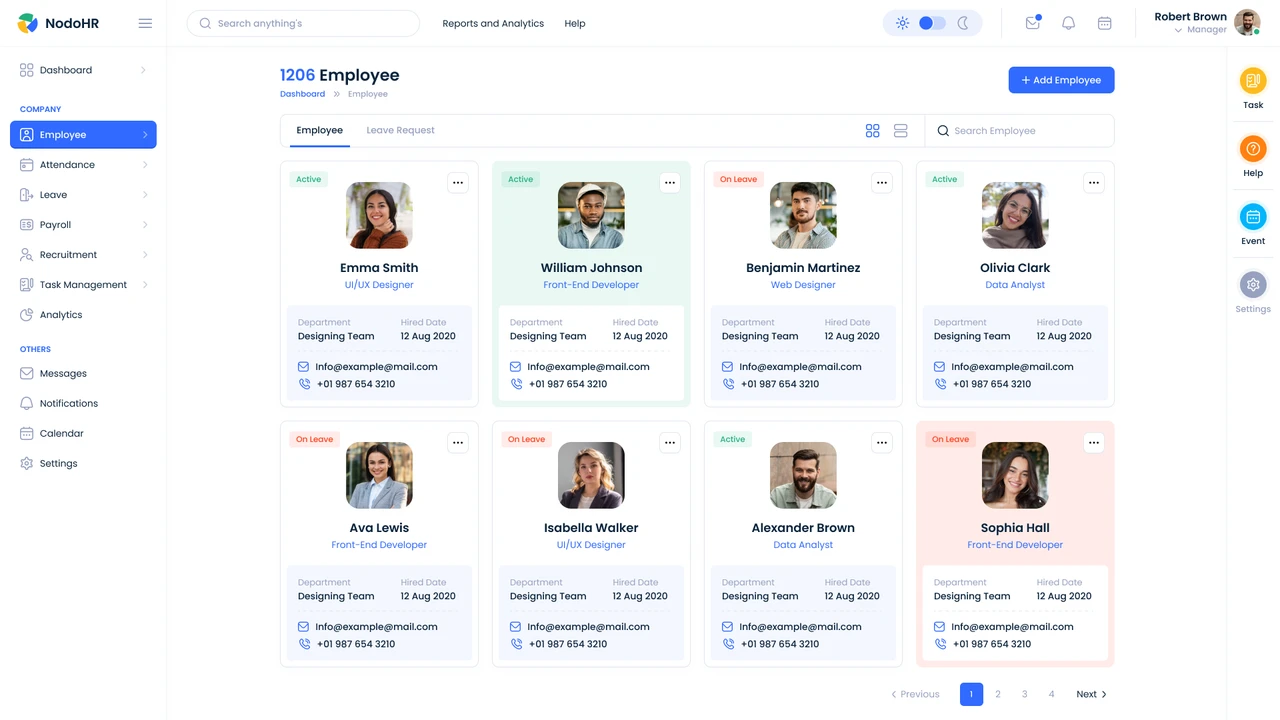The height and width of the screenshot is (720, 1280).
Task: Click the sun light-mode icon
Action: pyautogui.click(x=902, y=23)
